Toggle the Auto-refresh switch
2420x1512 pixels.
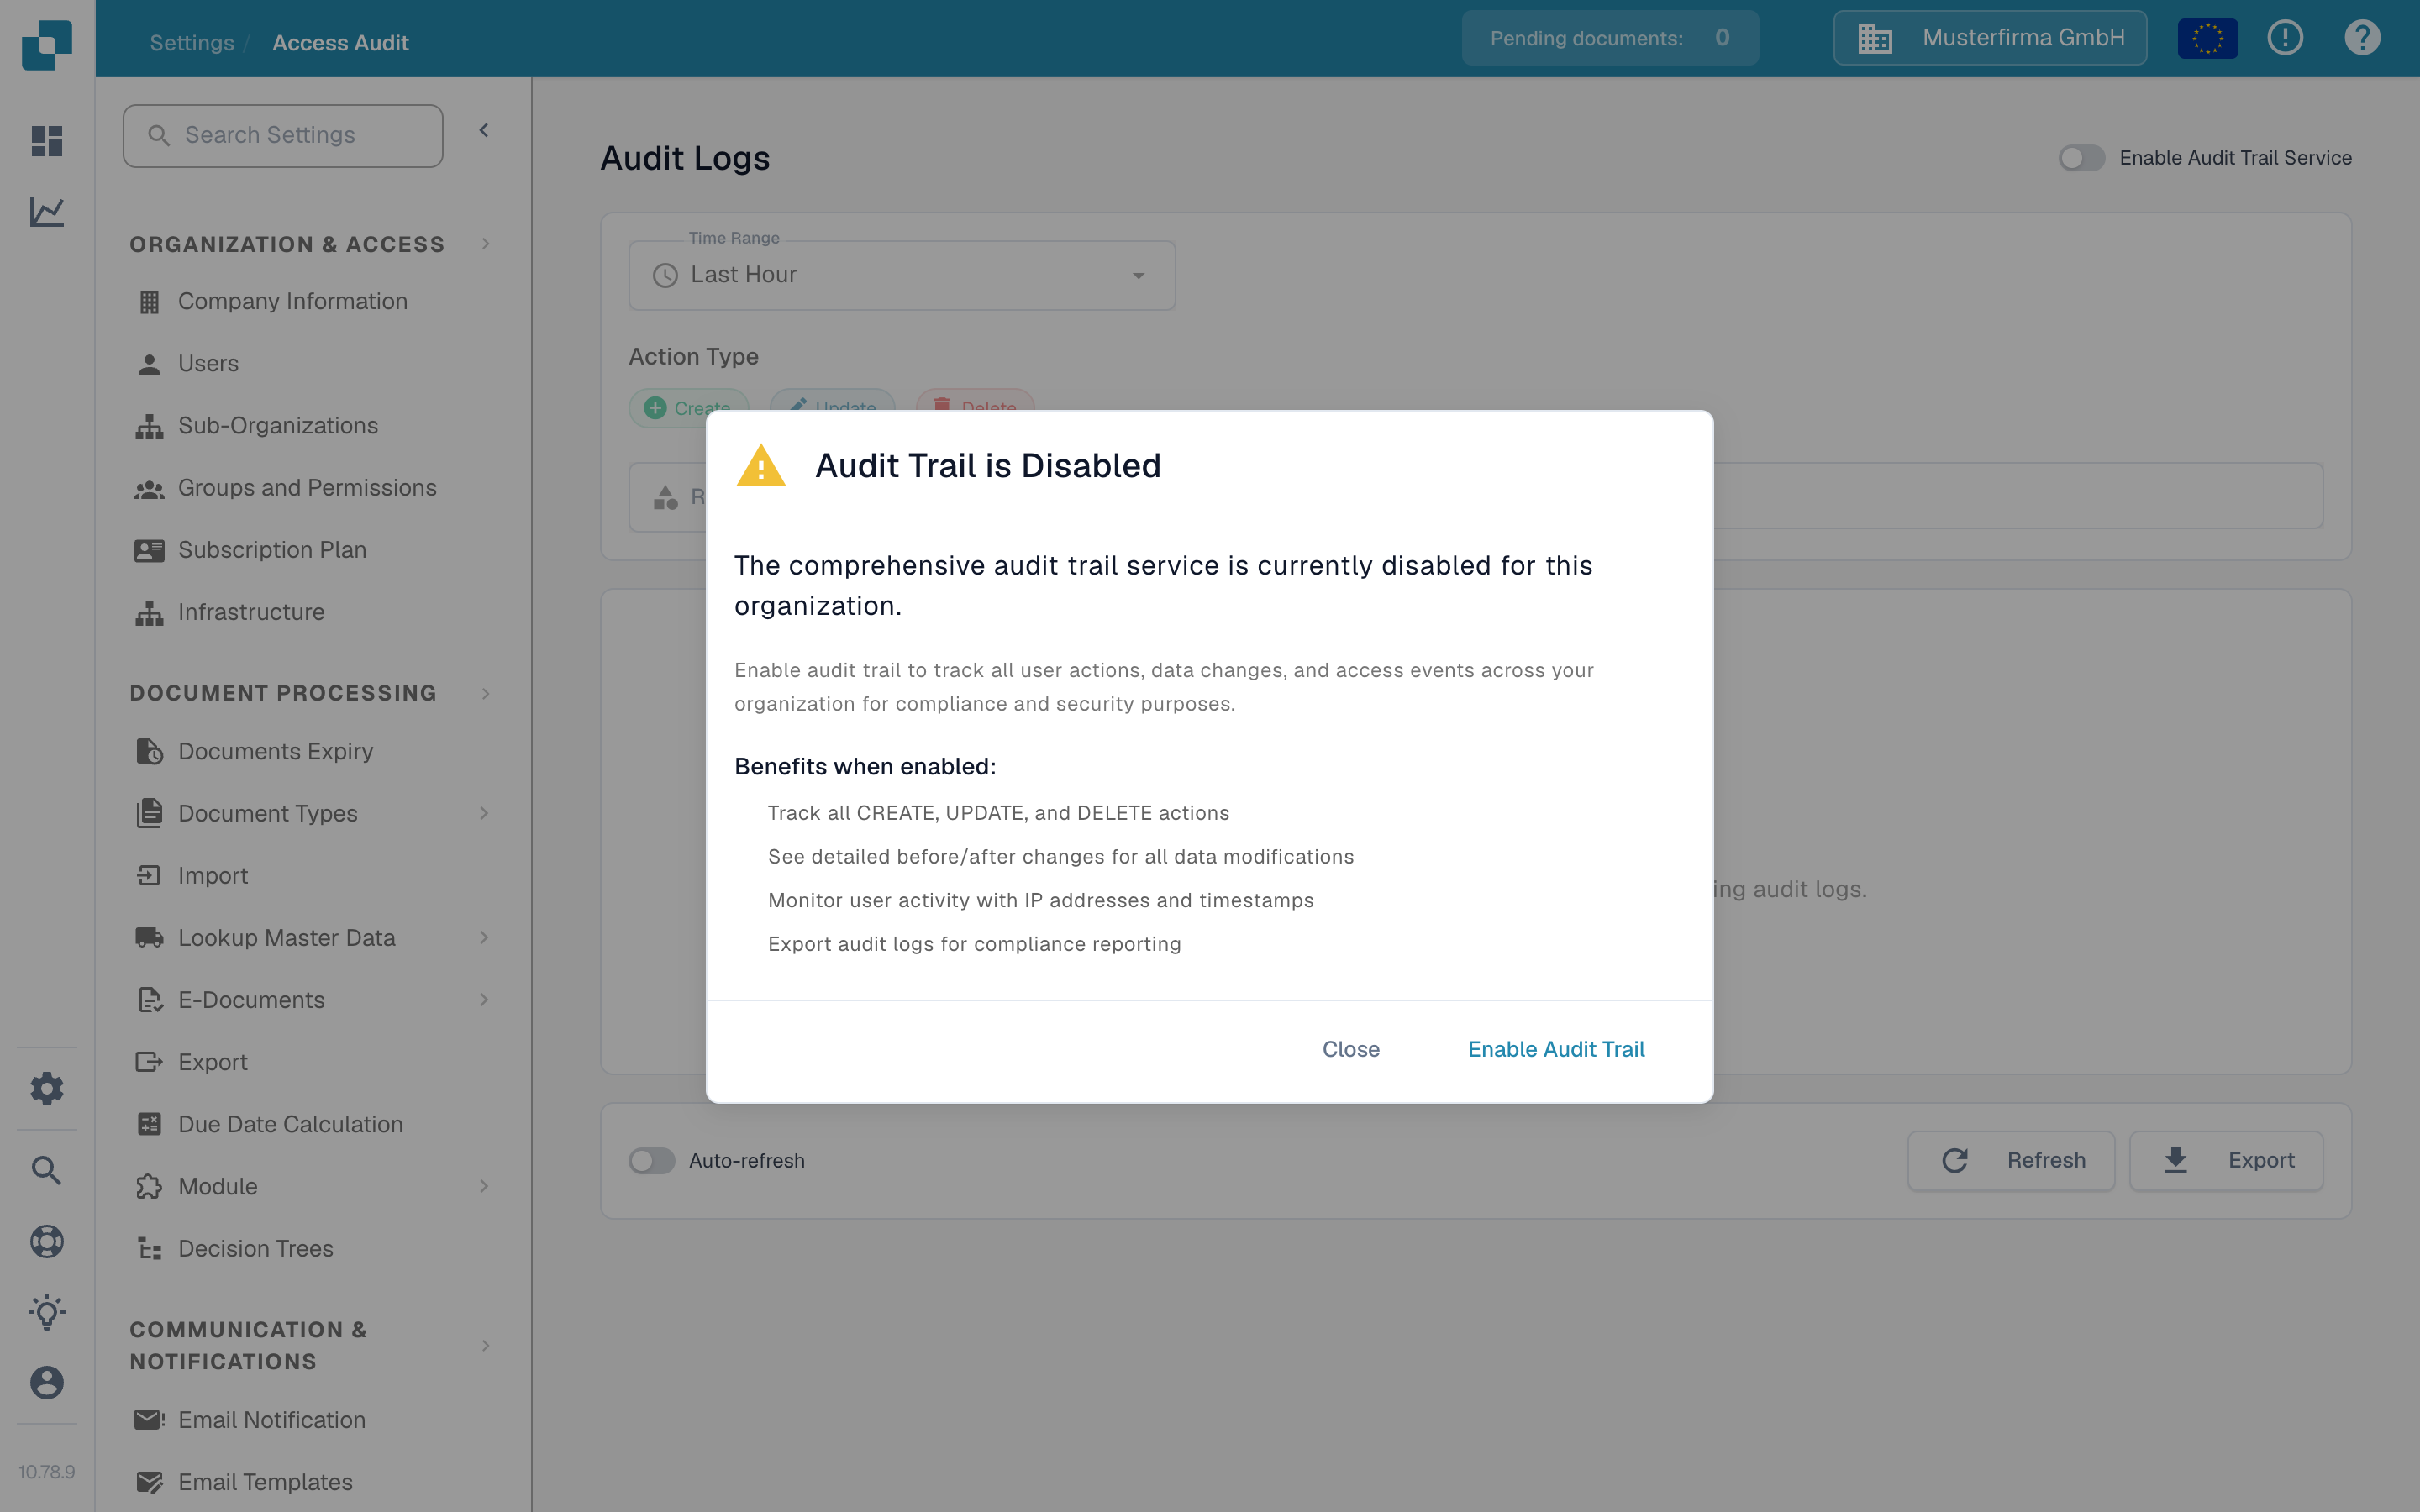coord(652,1161)
